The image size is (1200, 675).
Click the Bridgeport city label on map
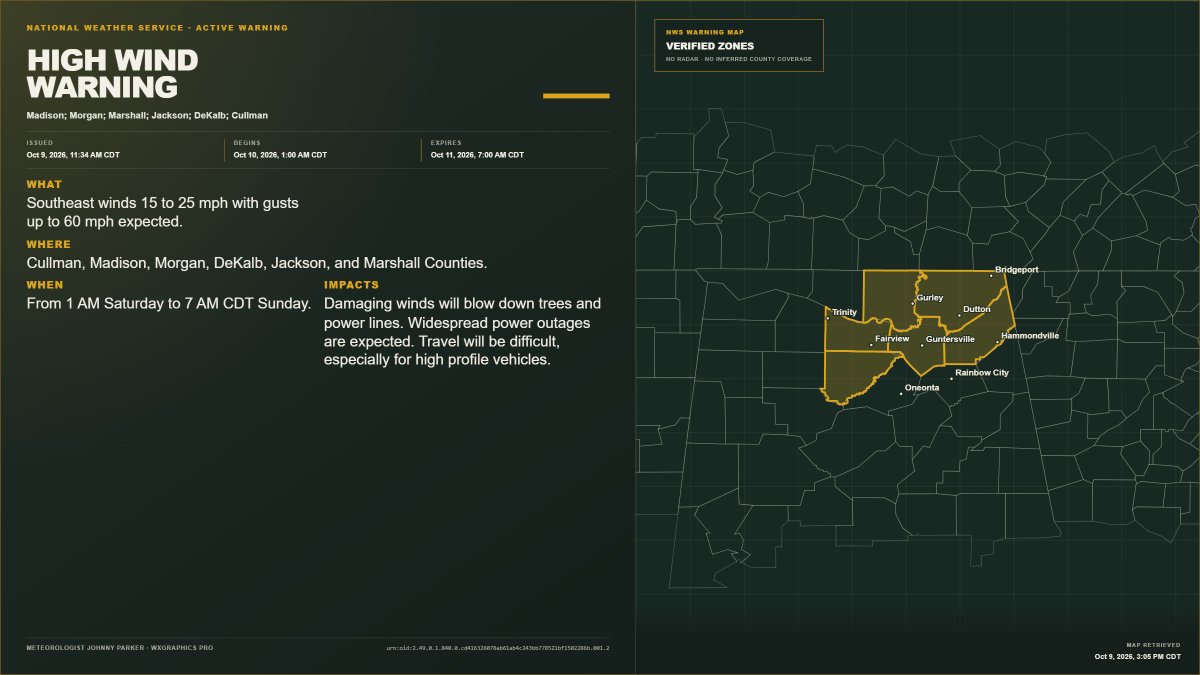(x=1016, y=270)
